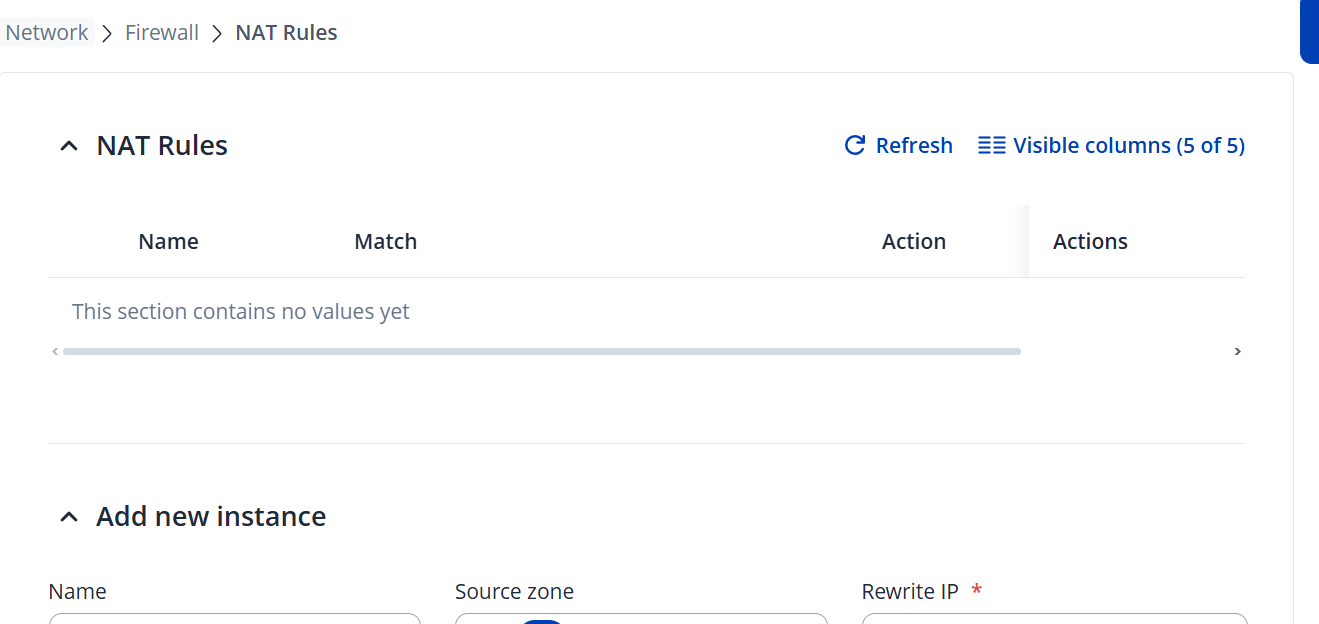This screenshot has height=624, width=1319.
Task: Focus the Name input field
Action: 234,618
